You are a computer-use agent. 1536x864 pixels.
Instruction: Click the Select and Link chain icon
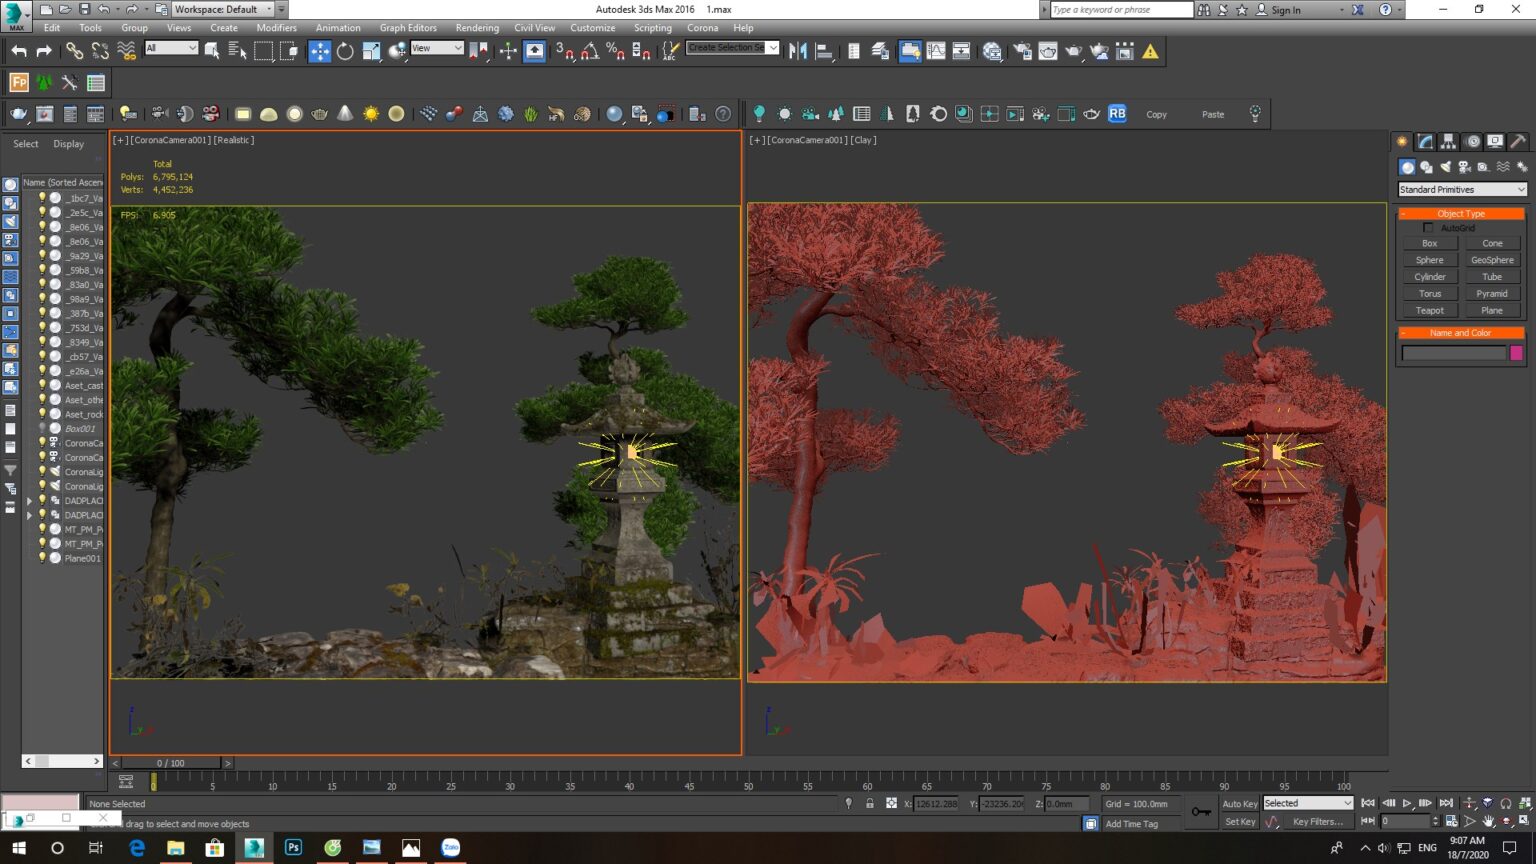pos(74,51)
